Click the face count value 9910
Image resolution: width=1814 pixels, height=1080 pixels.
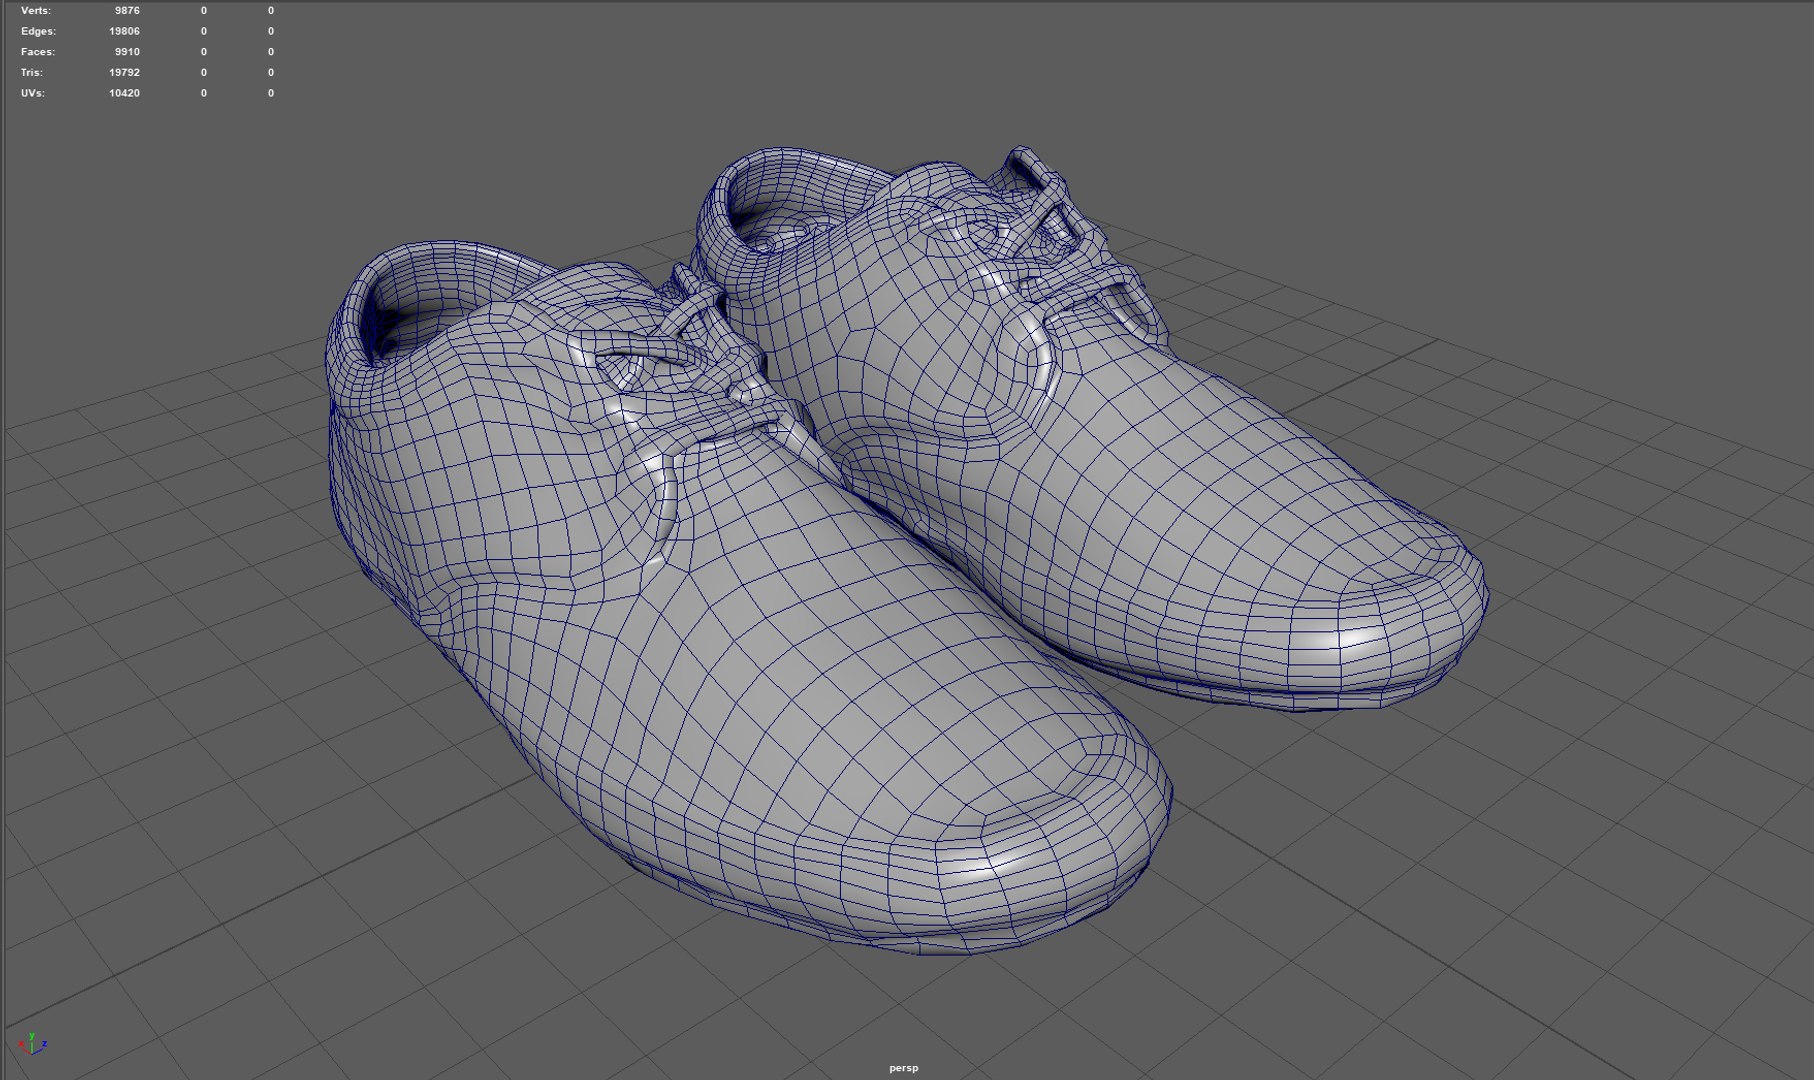127,52
